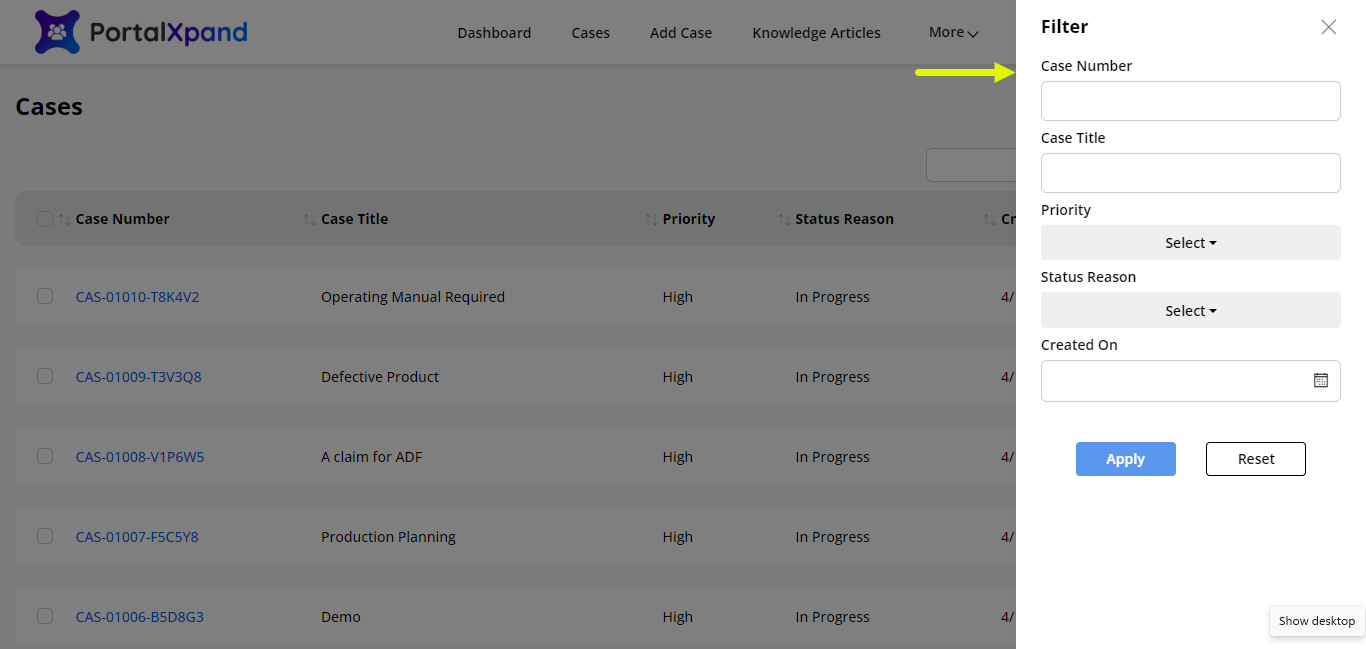Sort by Case Title column arrows
The image size is (1366, 649).
[x=310, y=219]
